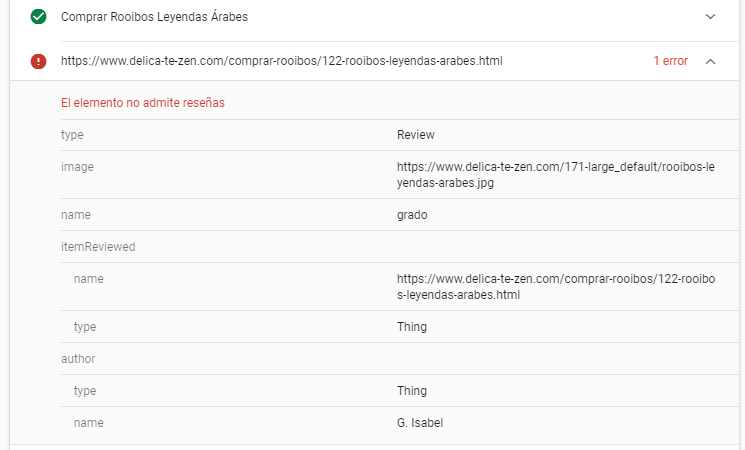Click the Thing value under author
The image size is (745, 450).
coord(411,390)
